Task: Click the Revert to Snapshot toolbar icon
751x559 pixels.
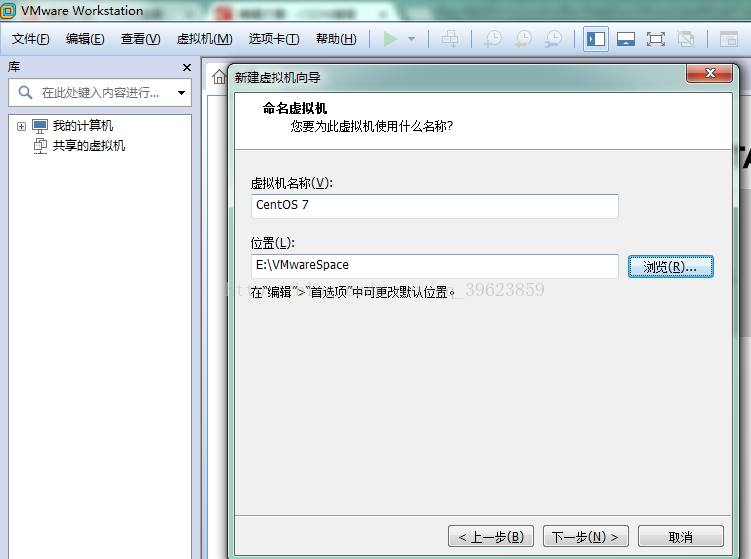Action: [x=523, y=39]
